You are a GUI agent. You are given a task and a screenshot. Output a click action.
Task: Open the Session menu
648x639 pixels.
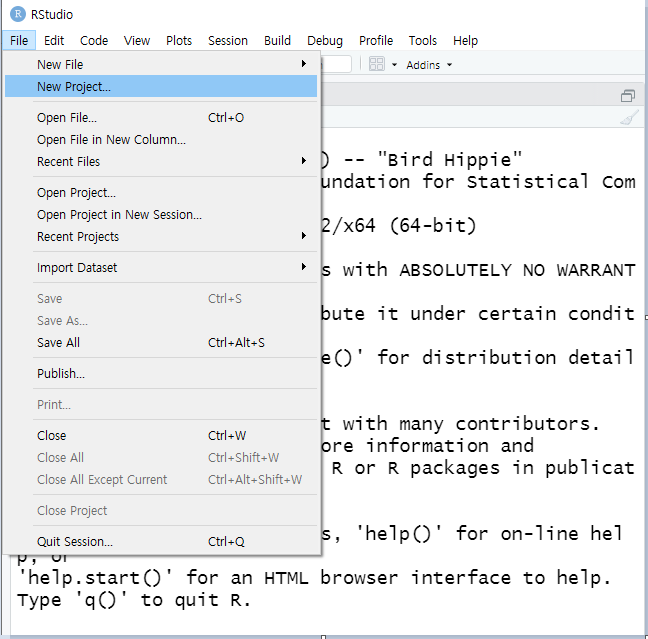click(228, 41)
